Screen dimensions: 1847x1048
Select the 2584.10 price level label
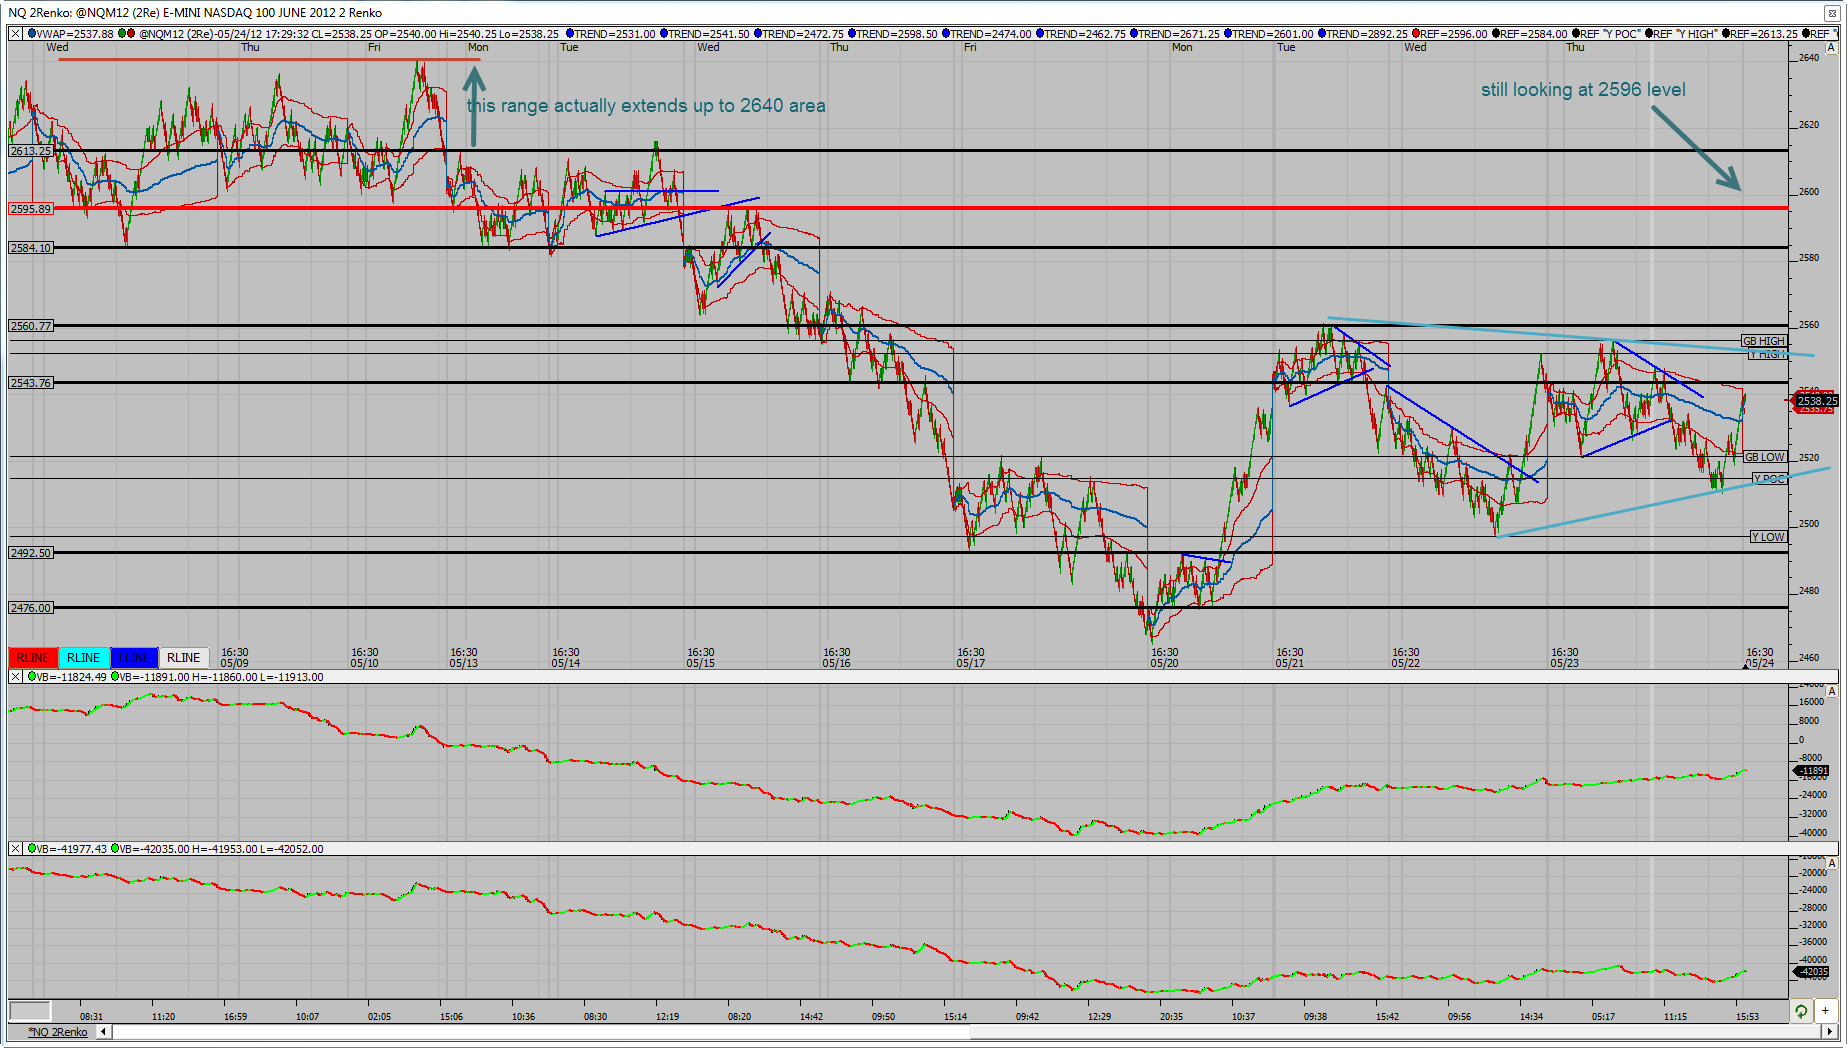(30, 248)
